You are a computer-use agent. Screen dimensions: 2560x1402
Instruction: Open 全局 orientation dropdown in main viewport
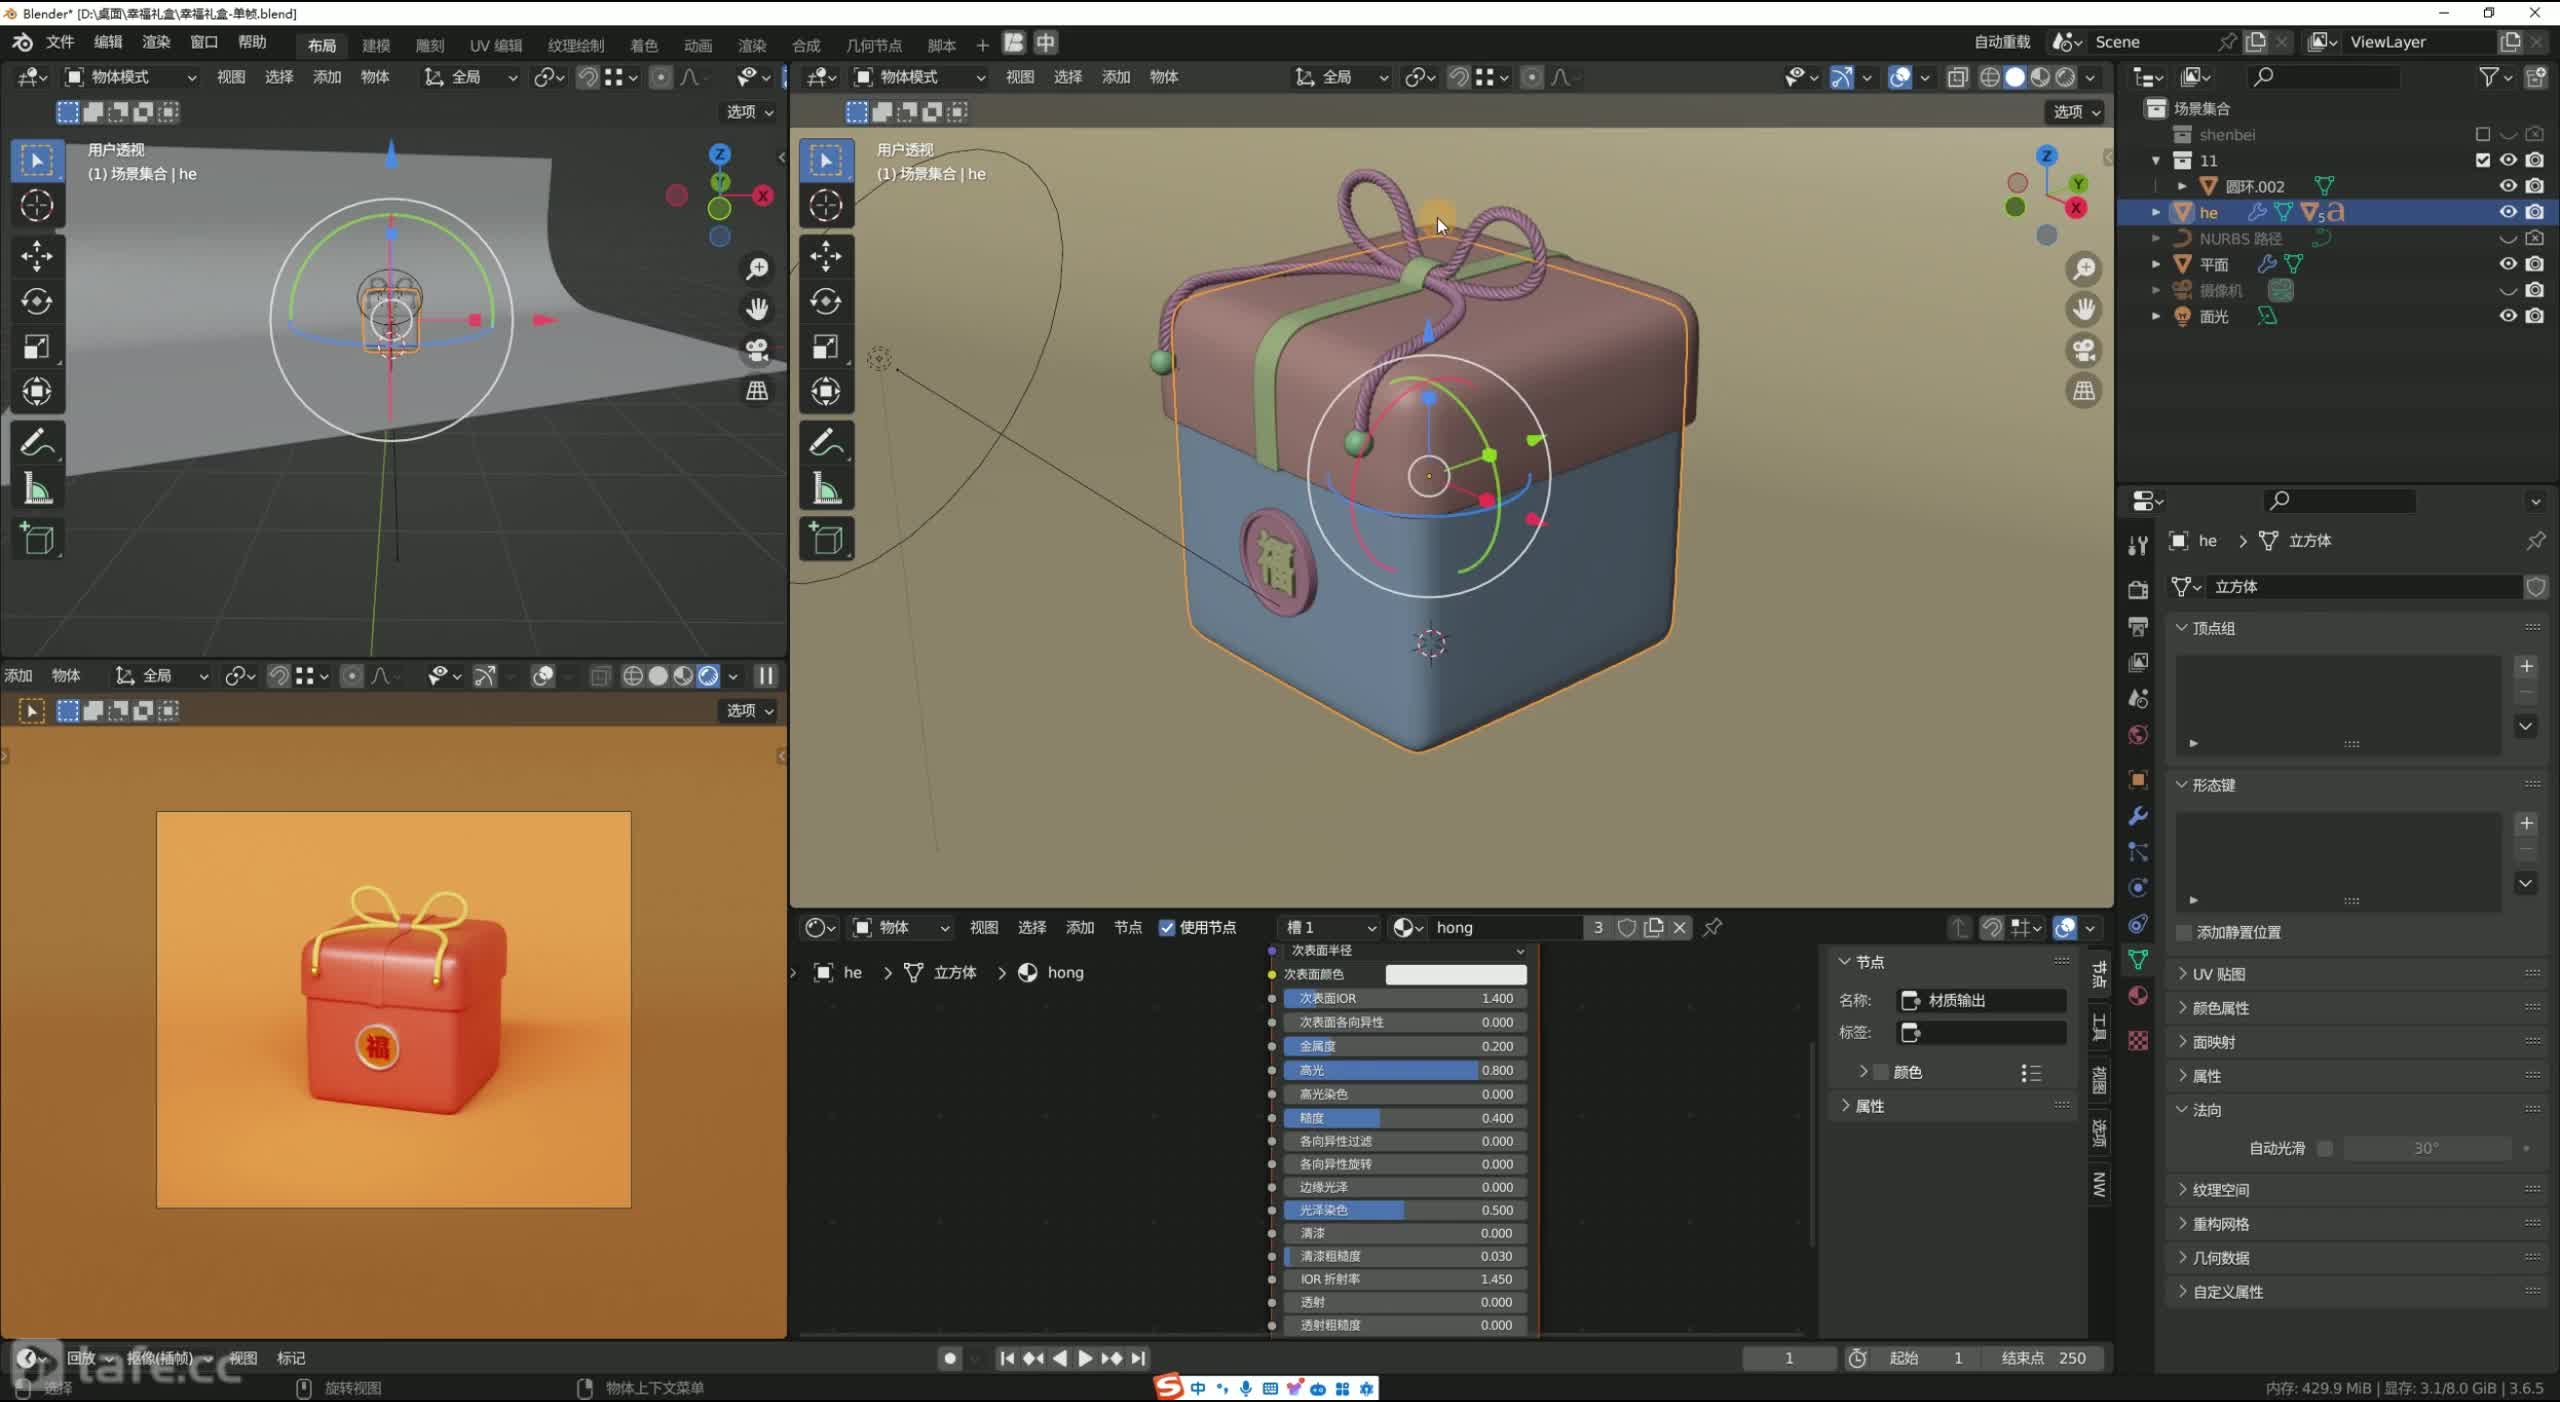point(1342,77)
